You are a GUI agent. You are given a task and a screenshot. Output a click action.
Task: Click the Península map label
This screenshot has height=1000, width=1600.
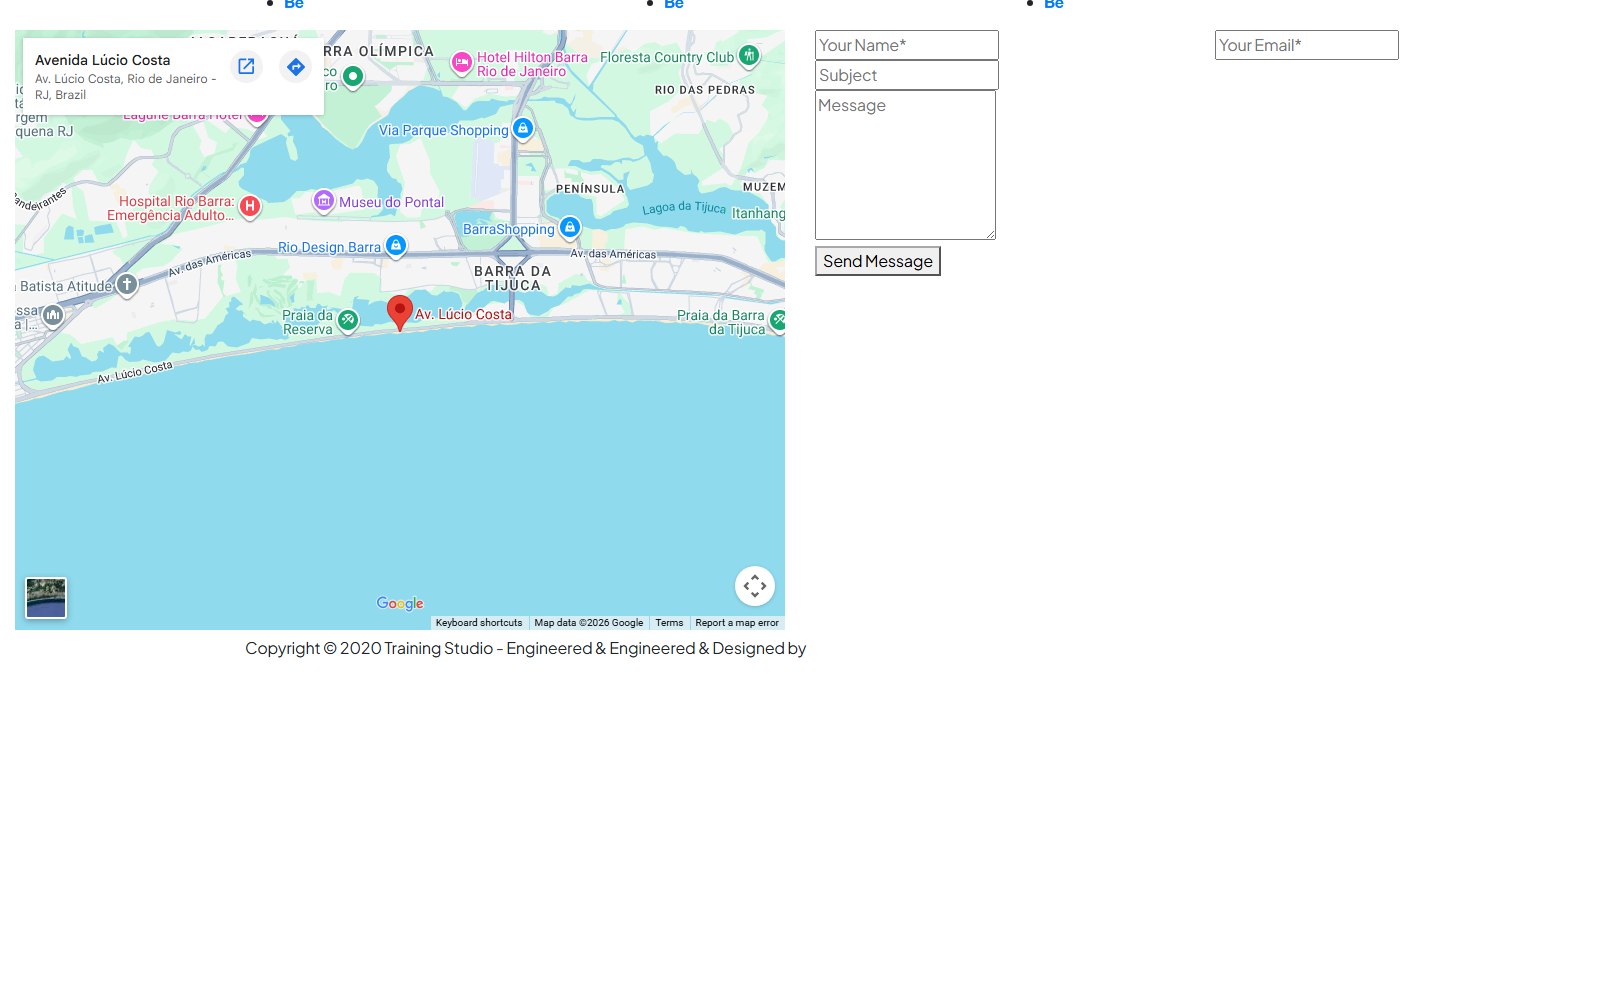click(590, 189)
